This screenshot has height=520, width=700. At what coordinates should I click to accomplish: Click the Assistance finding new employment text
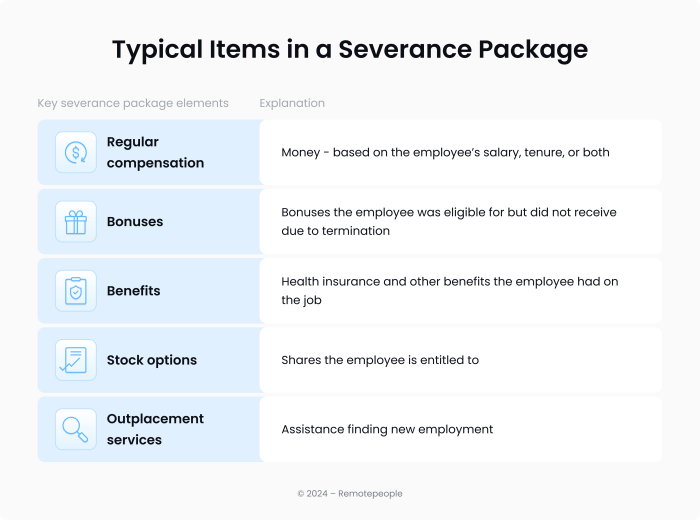pyautogui.click(x=387, y=429)
